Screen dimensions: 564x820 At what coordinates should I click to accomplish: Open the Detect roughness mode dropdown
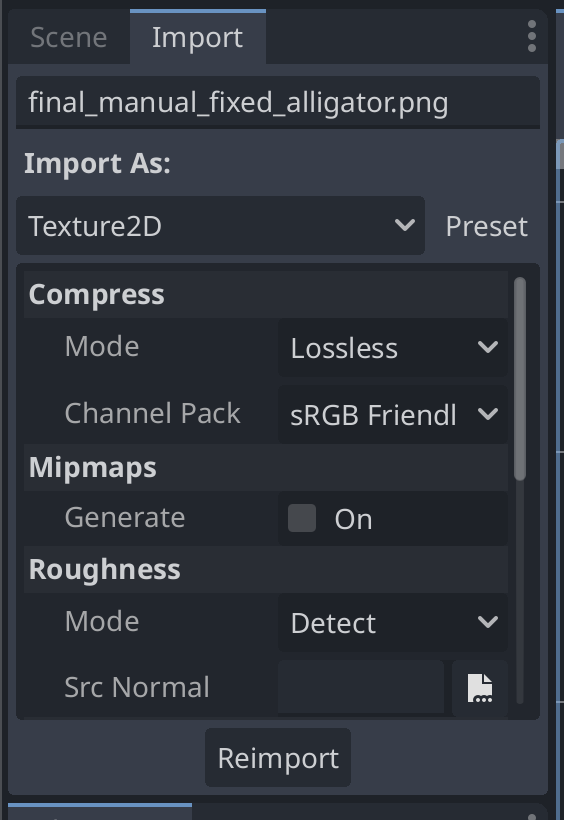click(x=393, y=622)
